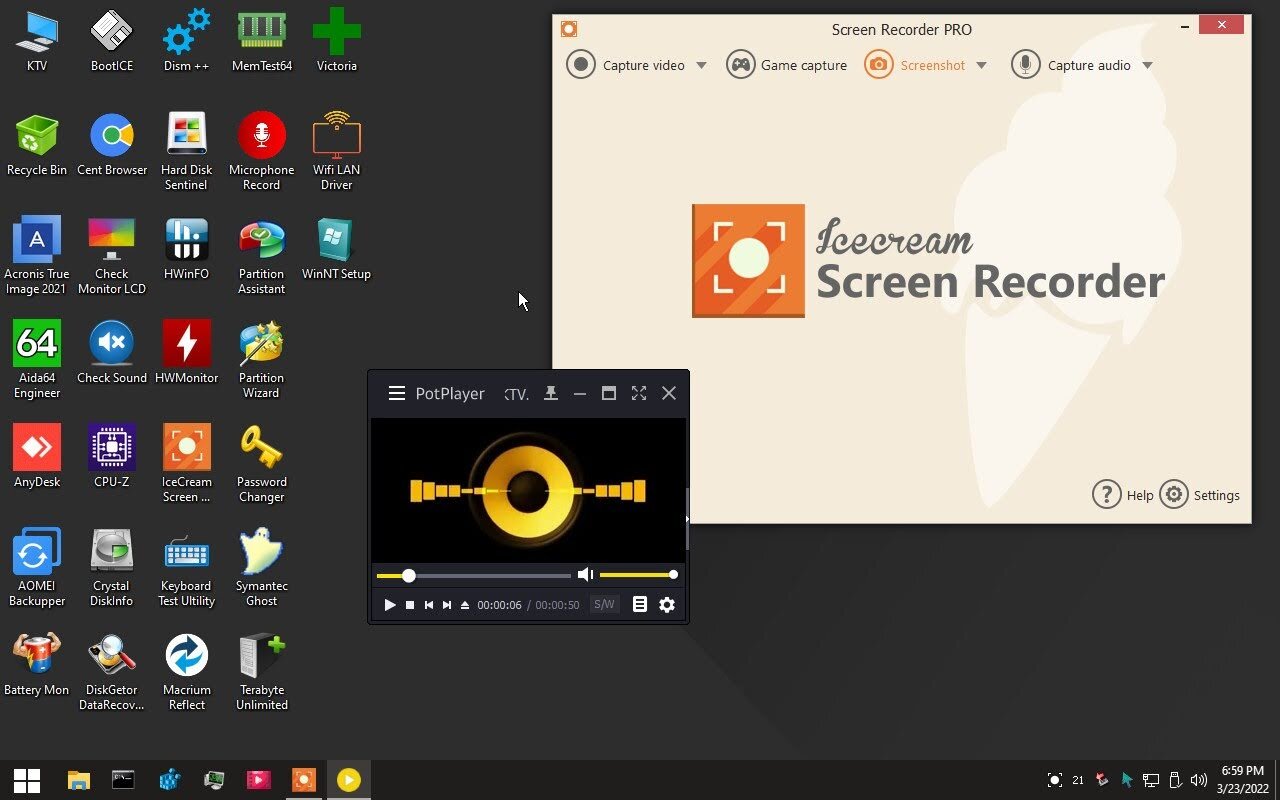Open Windows Start menu
This screenshot has width=1280, height=800.
click(27, 780)
